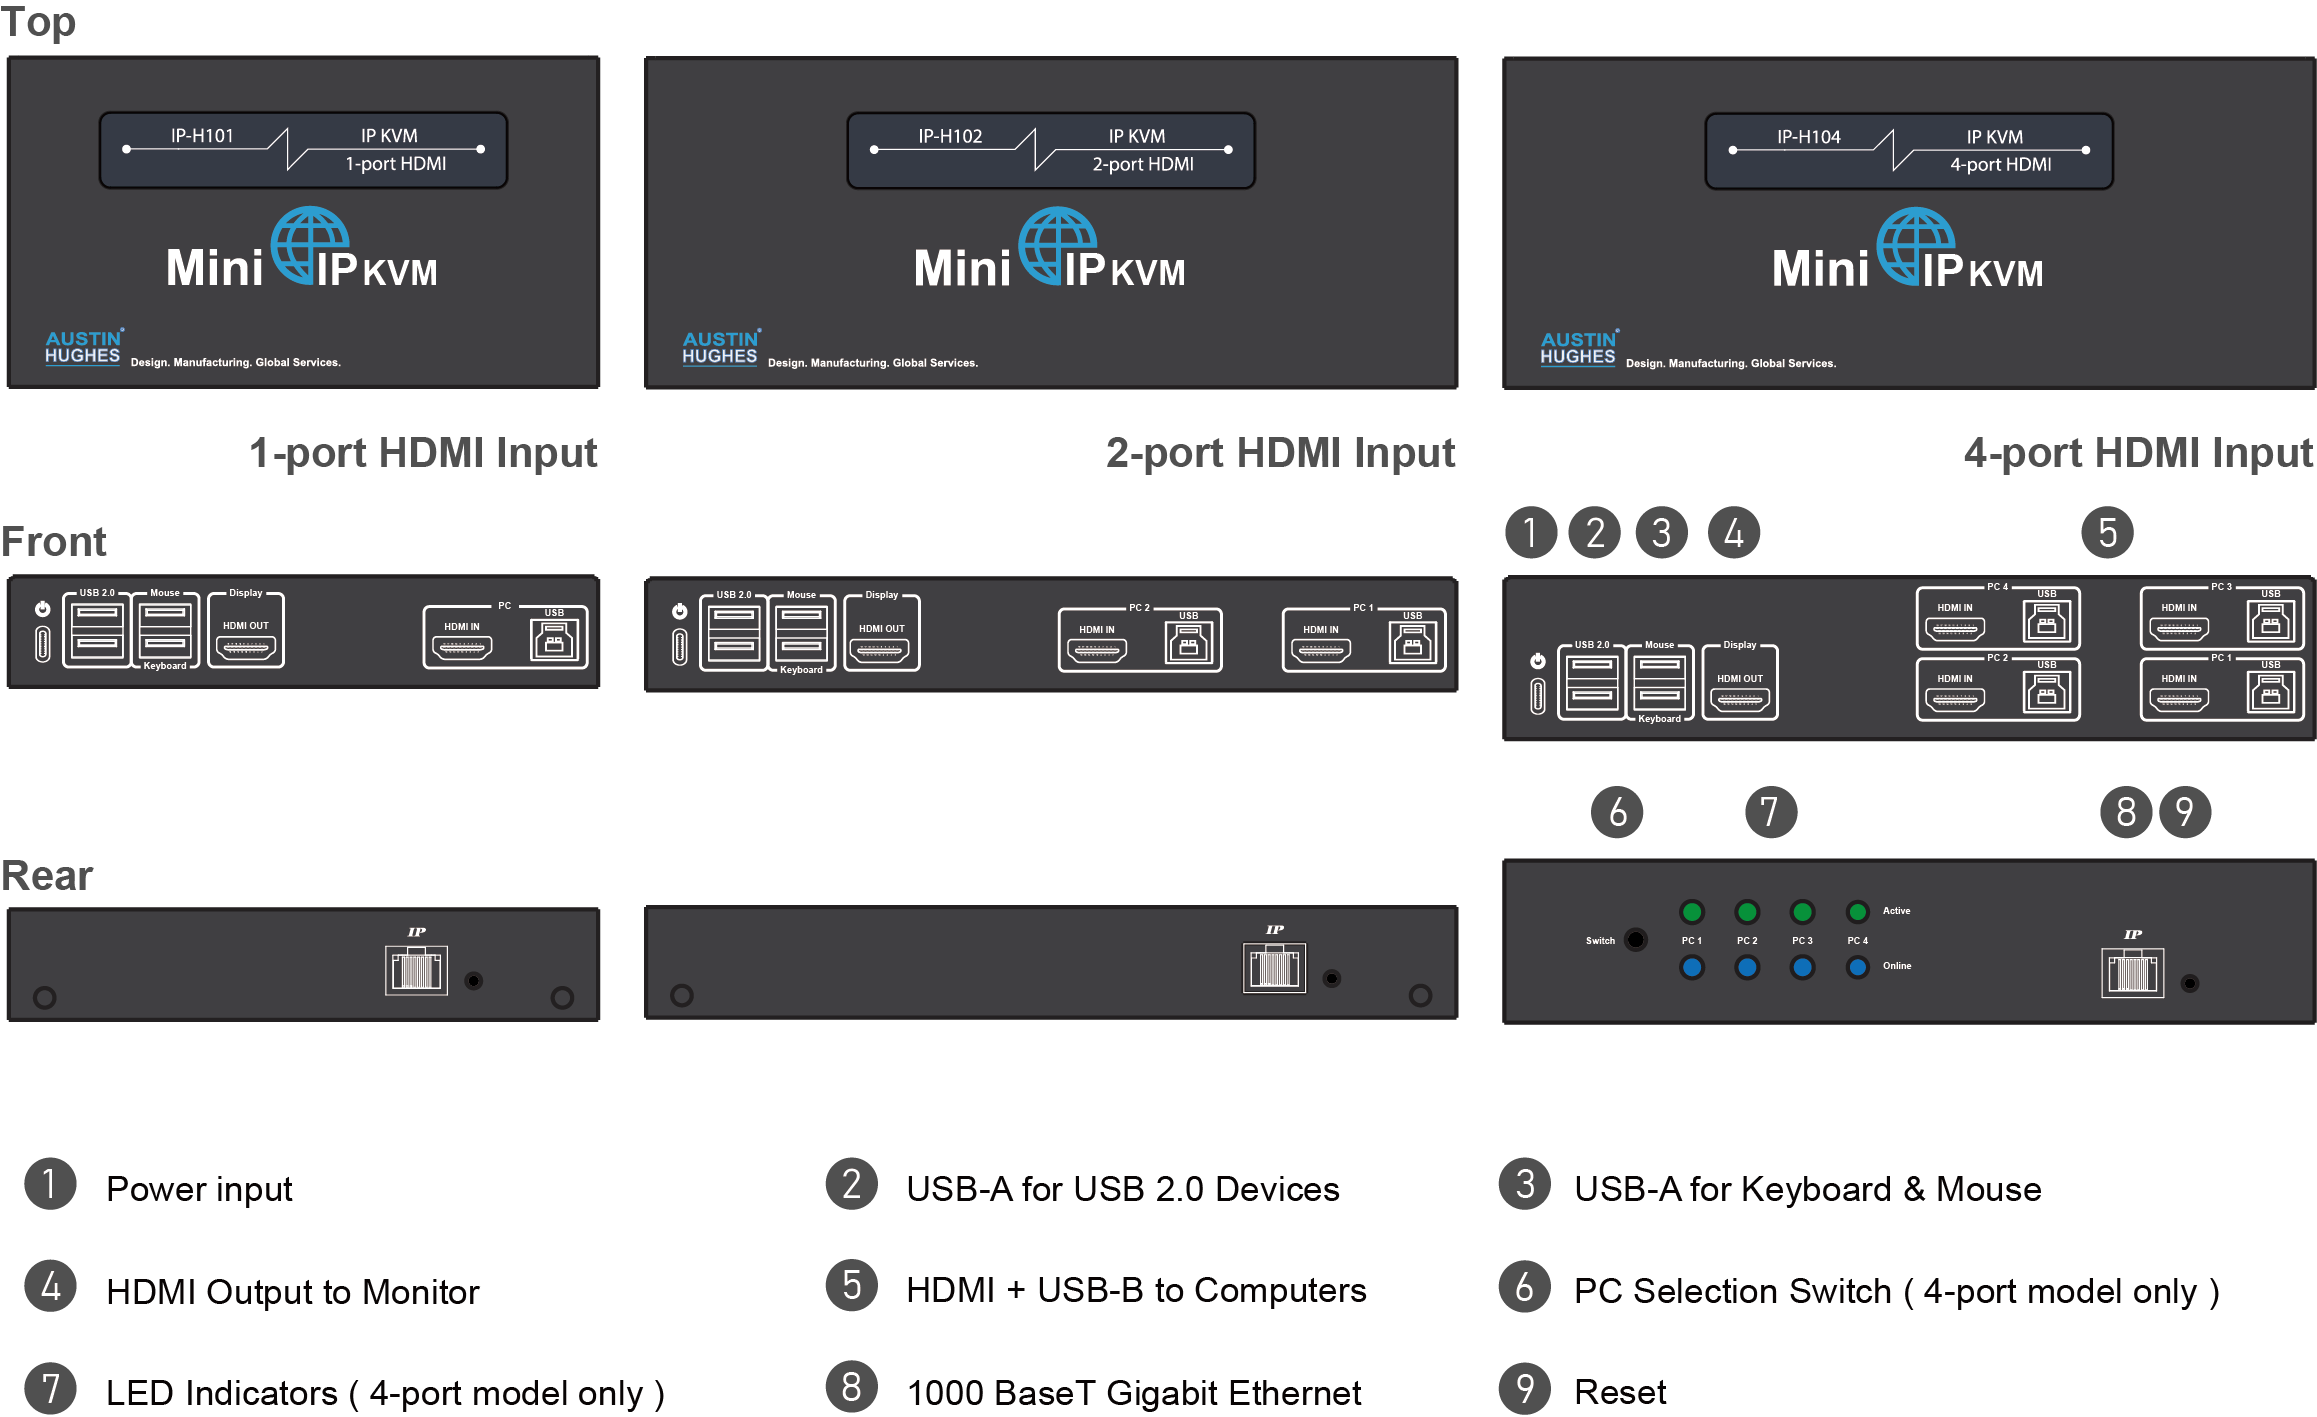Click the Austin Hughes logo on the 4-port unit
This screenshot has width=2317, height=1417.
click(1579, 348)
